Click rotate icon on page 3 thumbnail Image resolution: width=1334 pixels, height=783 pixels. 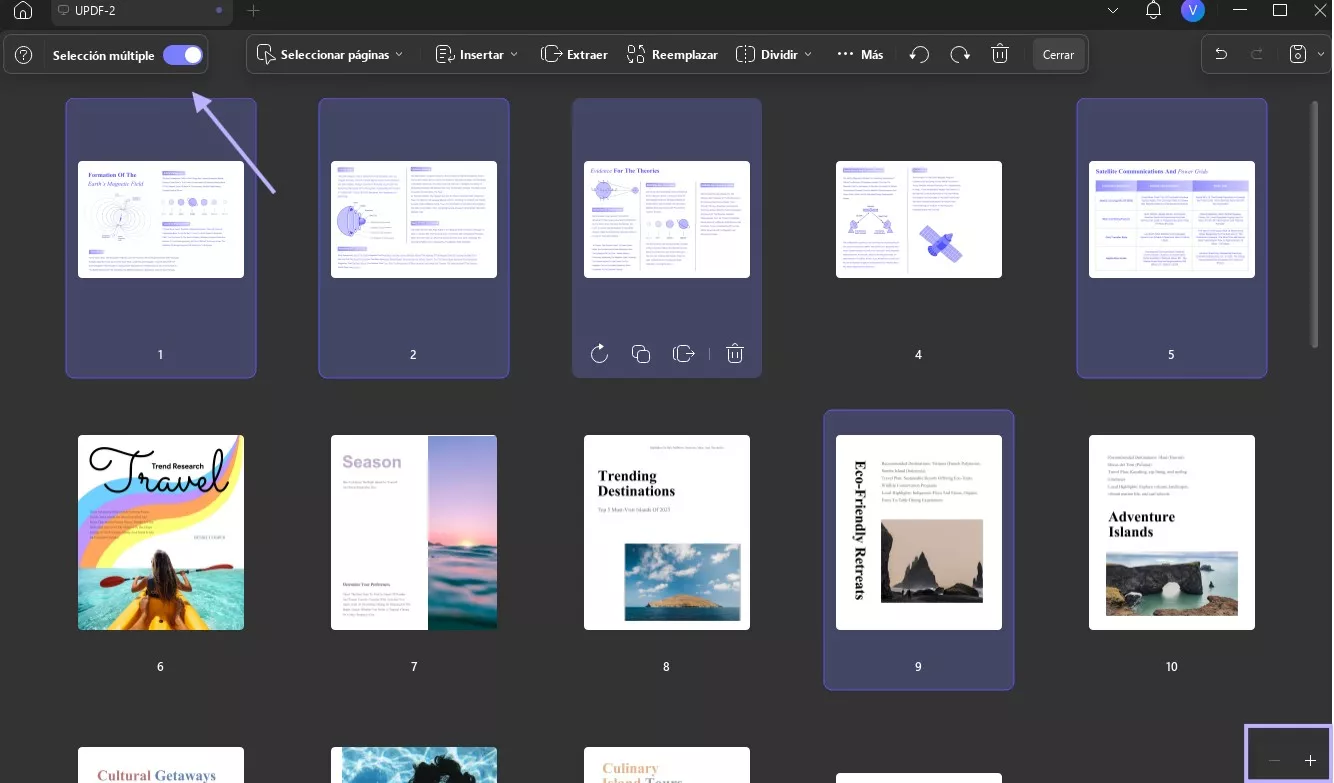coord(599,354)
